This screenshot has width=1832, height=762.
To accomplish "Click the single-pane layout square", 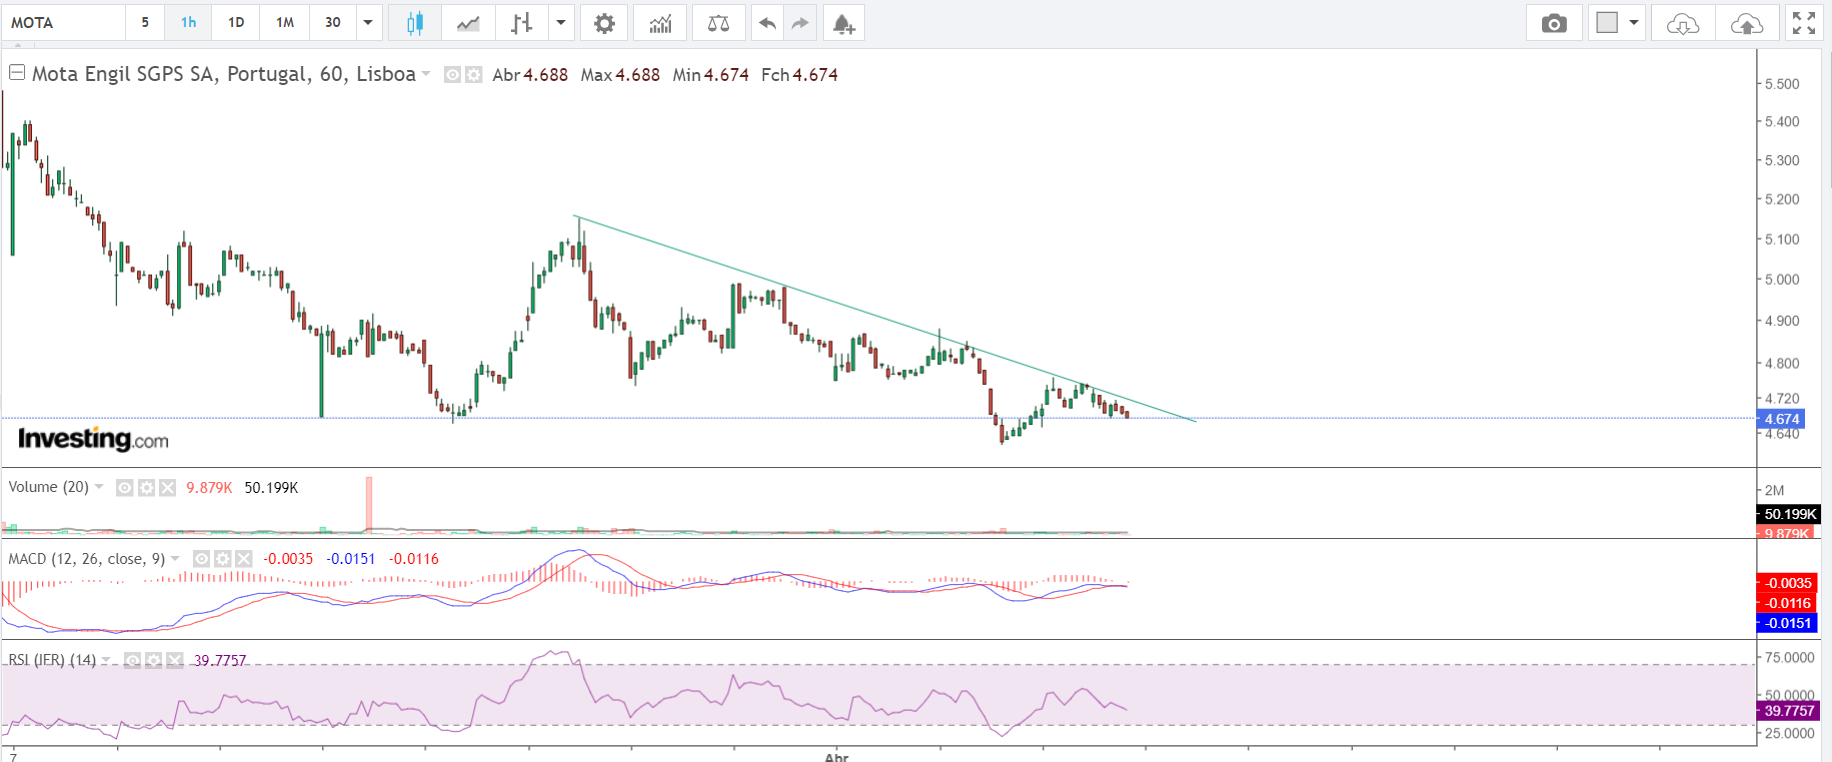I will (1607, 23).
